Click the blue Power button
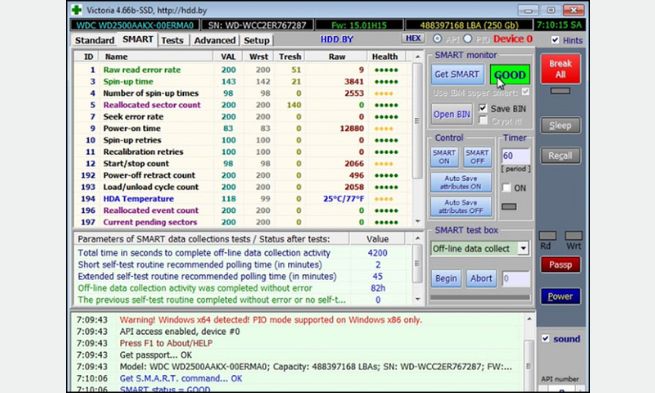 tap(560, 297)
